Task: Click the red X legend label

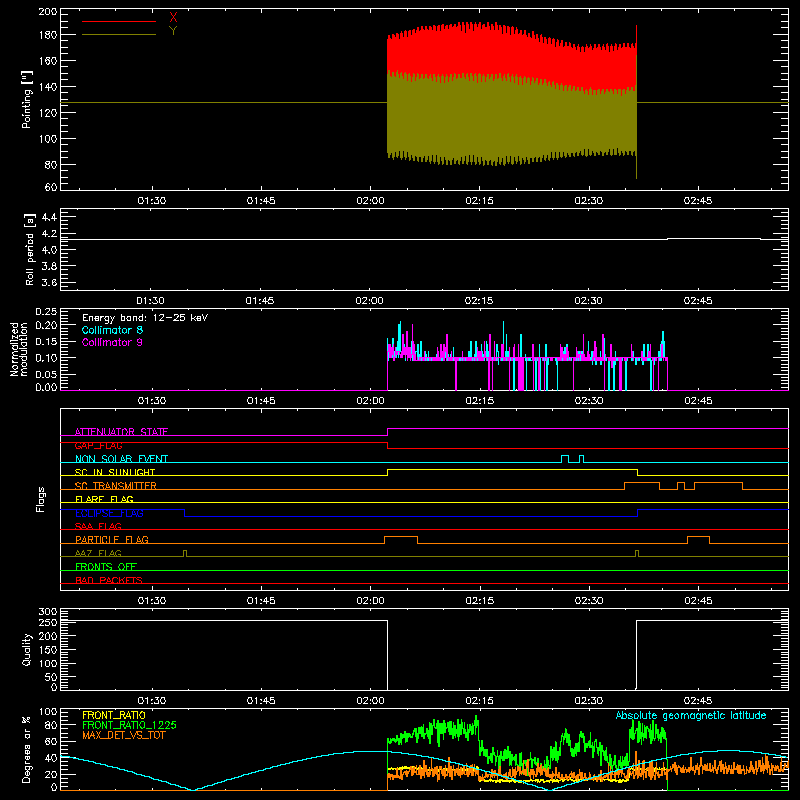Action: point(173,17)
